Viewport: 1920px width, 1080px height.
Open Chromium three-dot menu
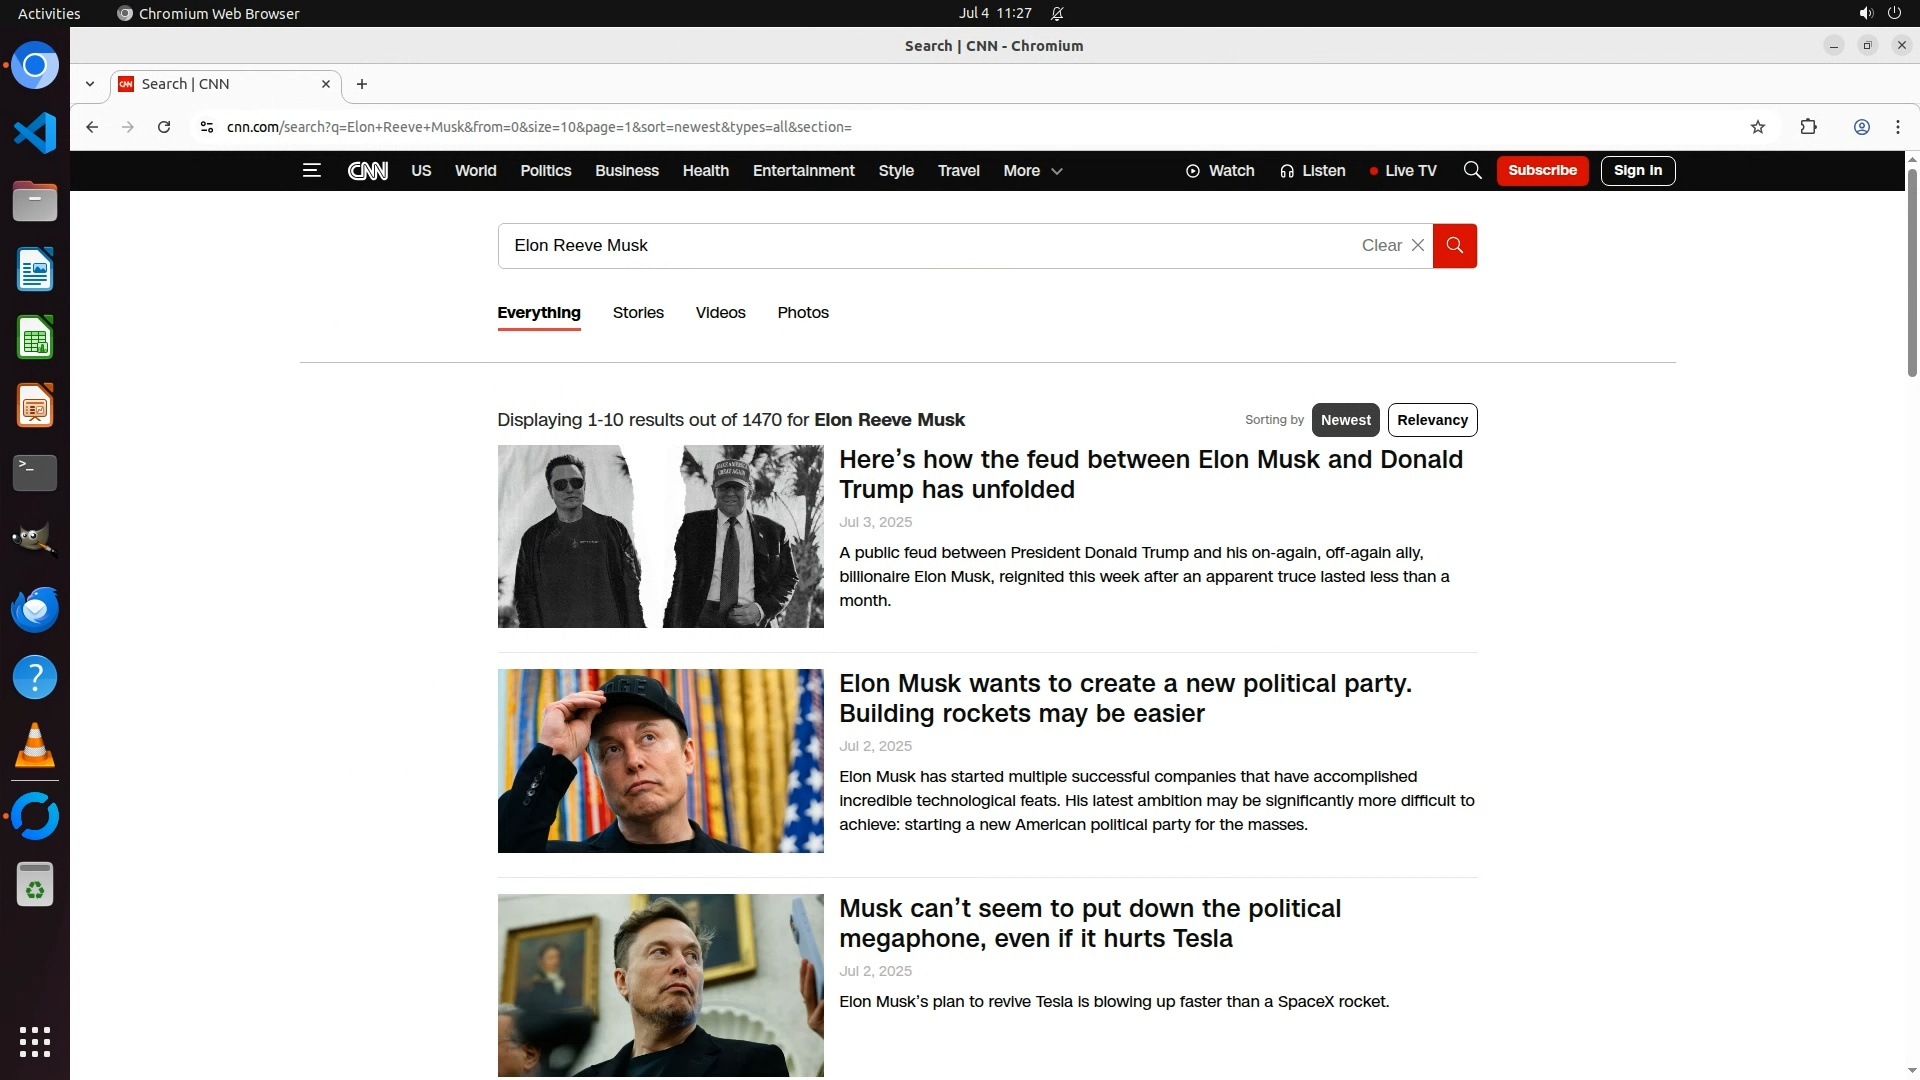point(1897,127)
